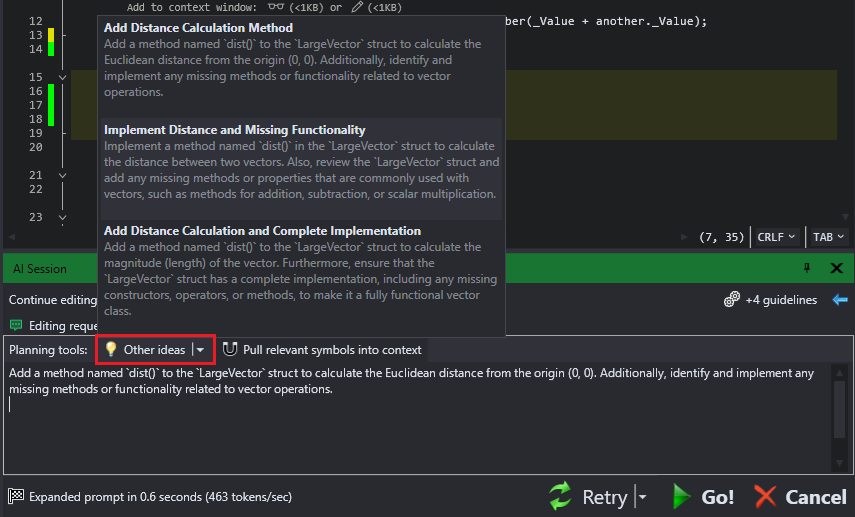This screenshot has width=855, height=517.
Task: Click the editor horizontal scrollbar right arrow
Action: 684,237
